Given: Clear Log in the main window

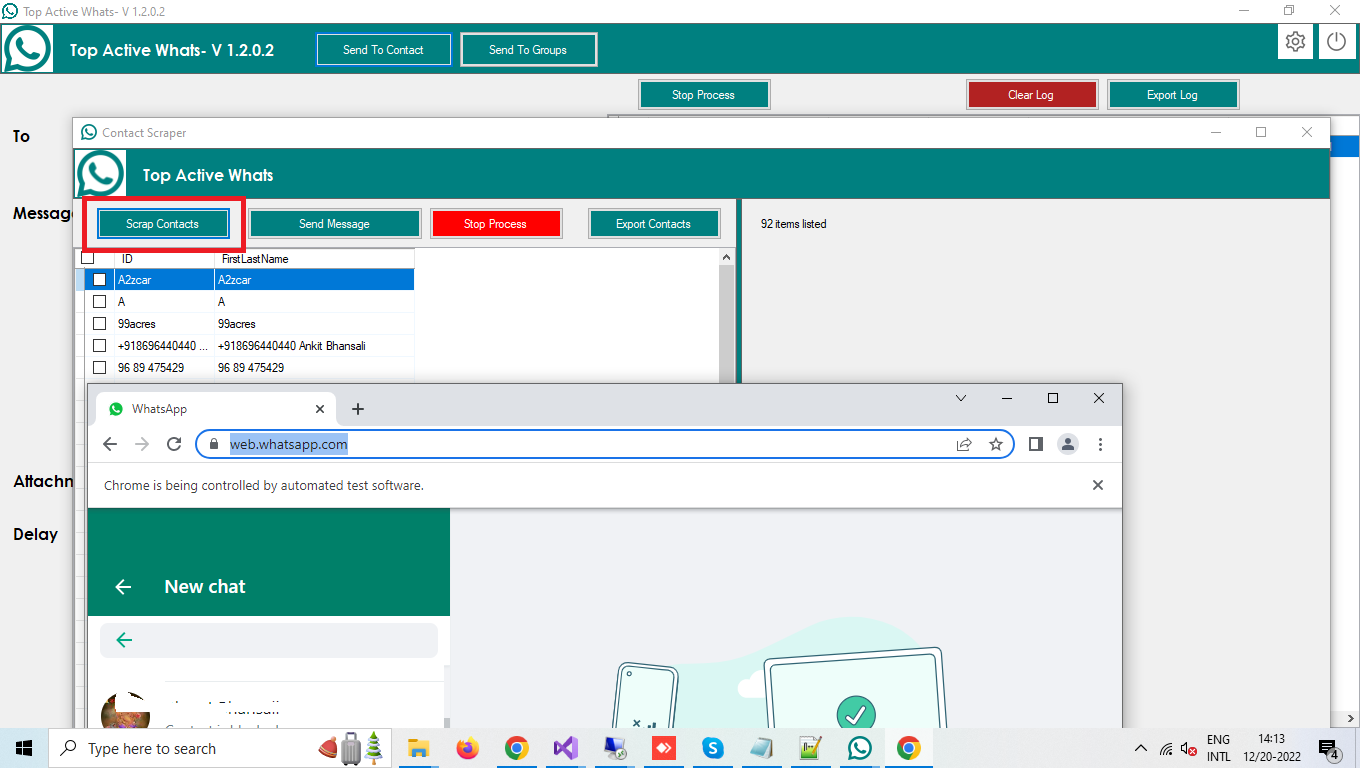Looking at the screenshot, I should [x=1031, y=95].
